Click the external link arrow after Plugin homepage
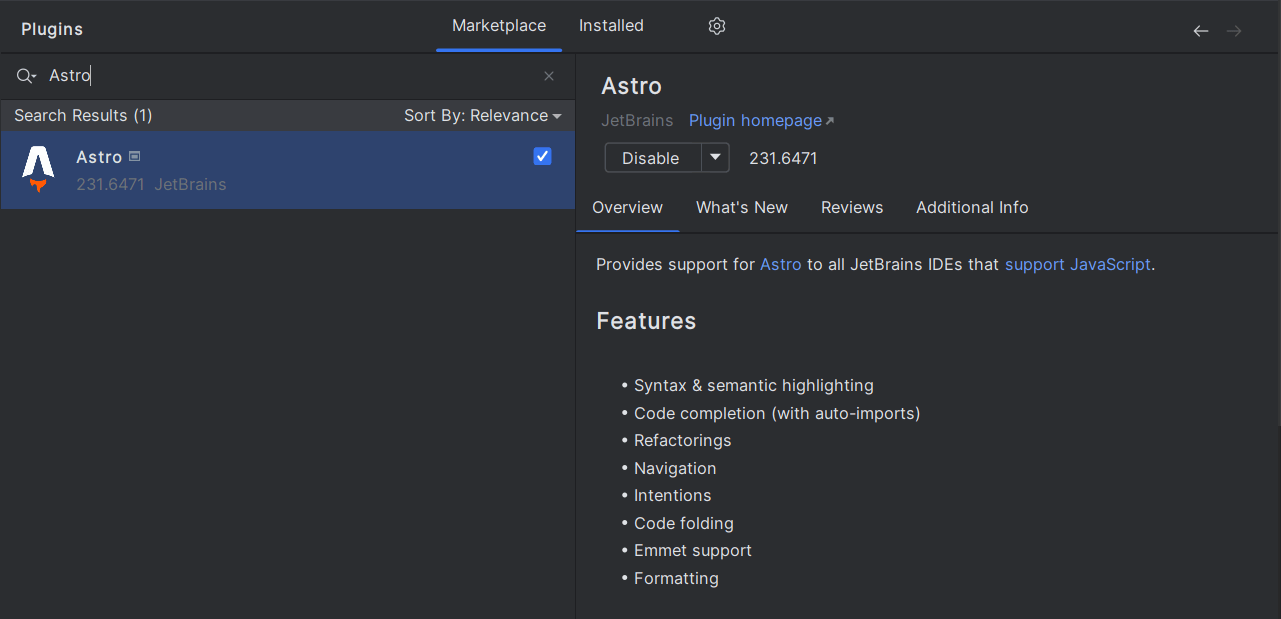 [829, 121]
